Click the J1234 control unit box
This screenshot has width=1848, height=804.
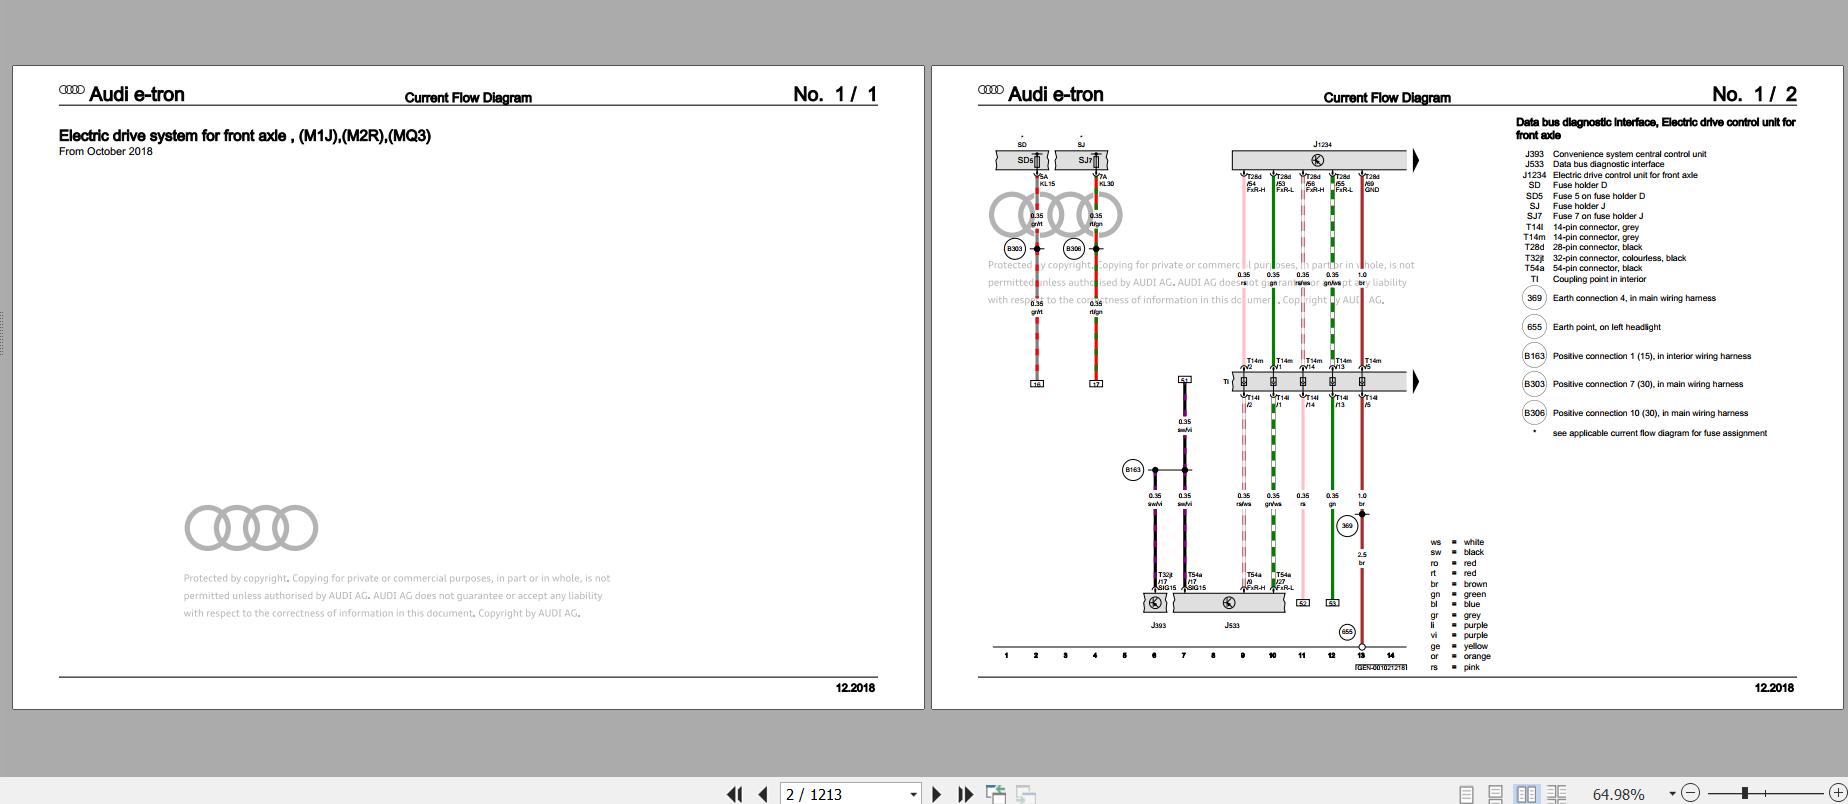pos(1319,160)
